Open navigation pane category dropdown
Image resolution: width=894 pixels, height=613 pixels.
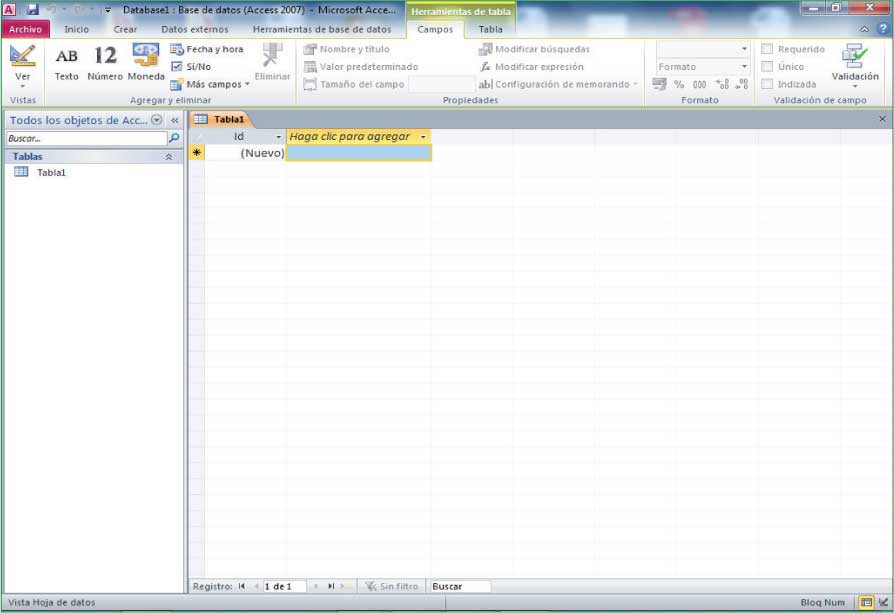[x=156, y=120]
